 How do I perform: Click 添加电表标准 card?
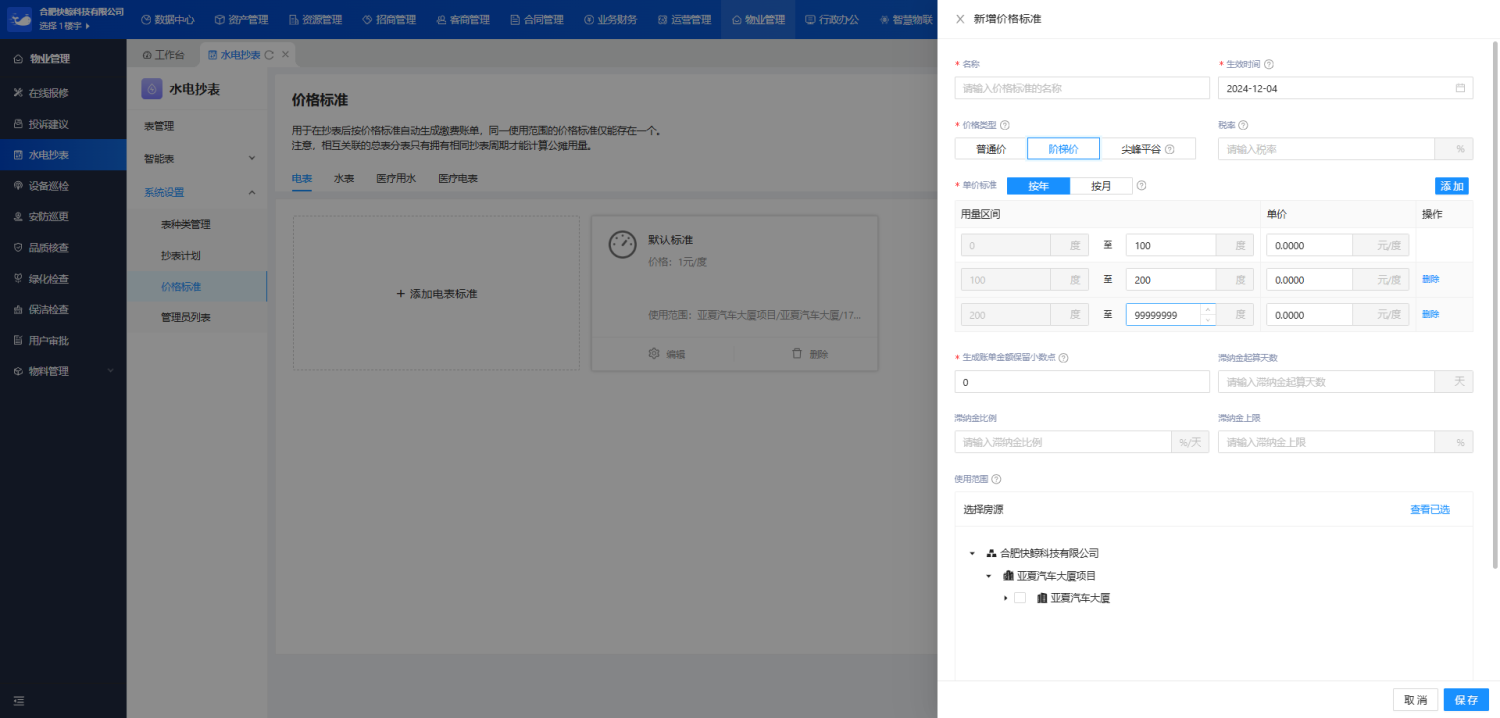click(x=436, y=294)
